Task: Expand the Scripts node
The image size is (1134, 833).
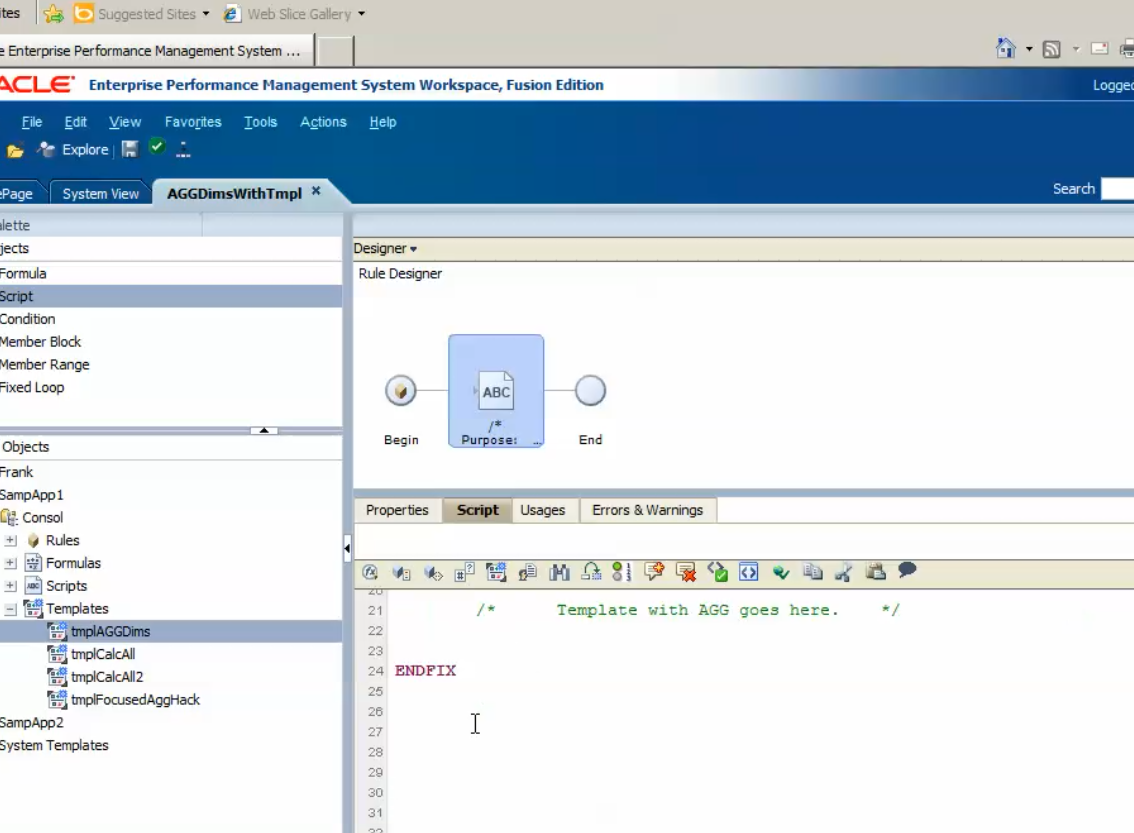Action: pos(10,586)
